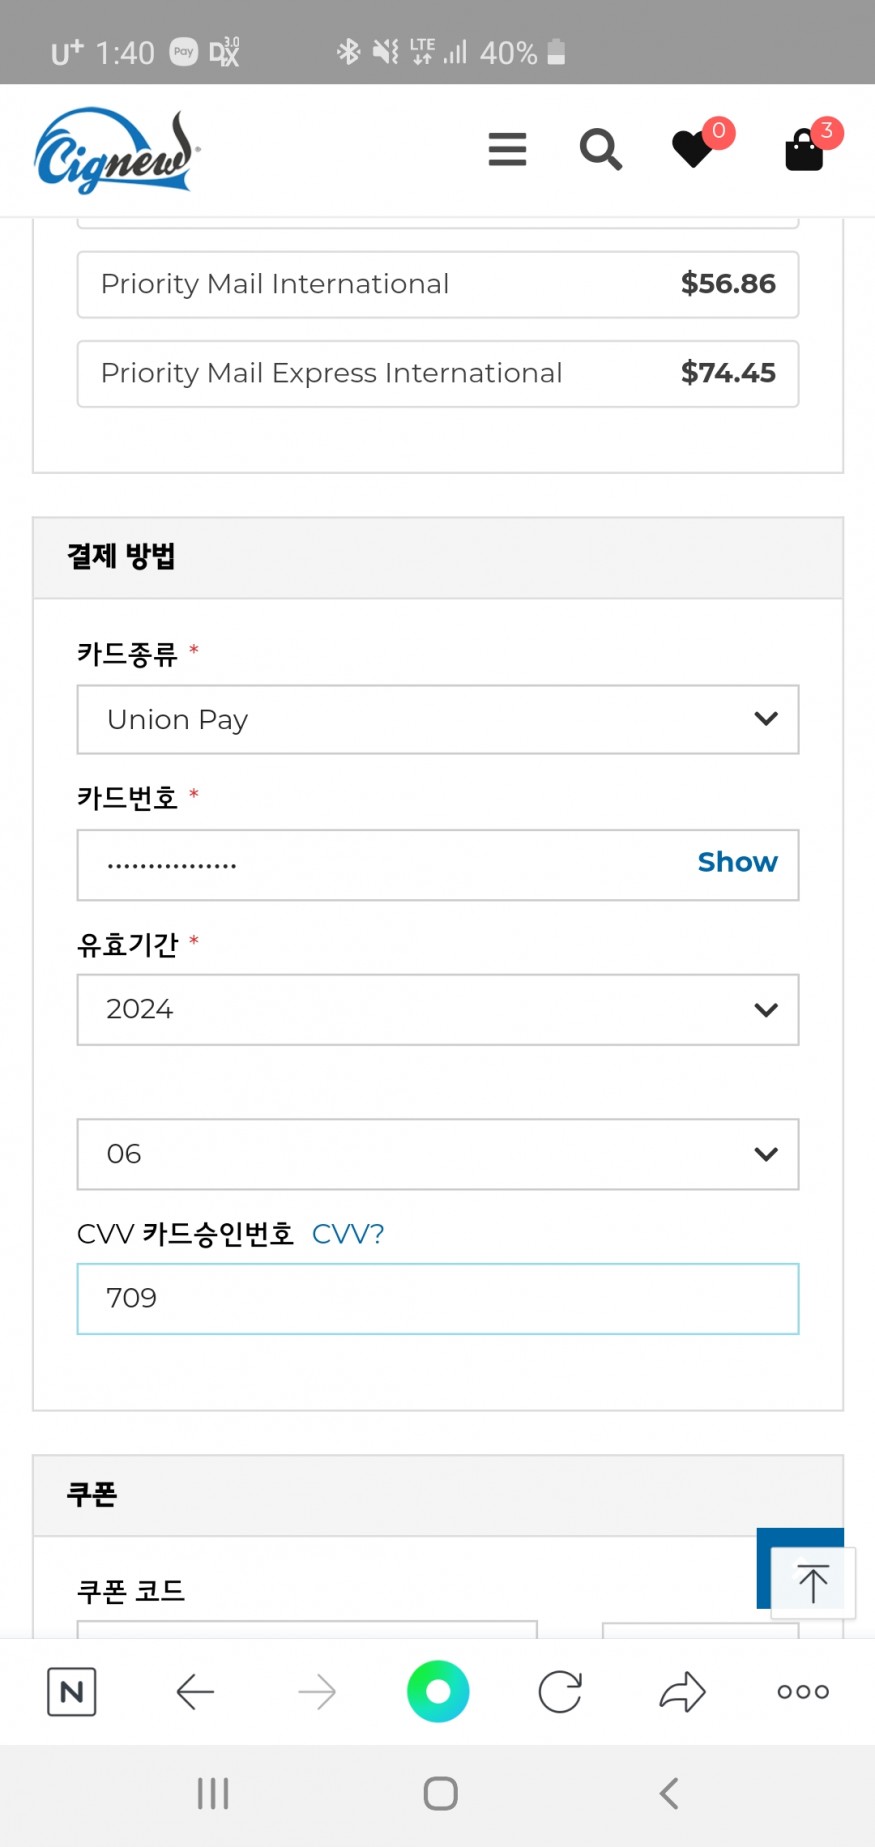
Task: Go back with browser left arrow
Action: pyautogui.click(x=195, y=1692)
